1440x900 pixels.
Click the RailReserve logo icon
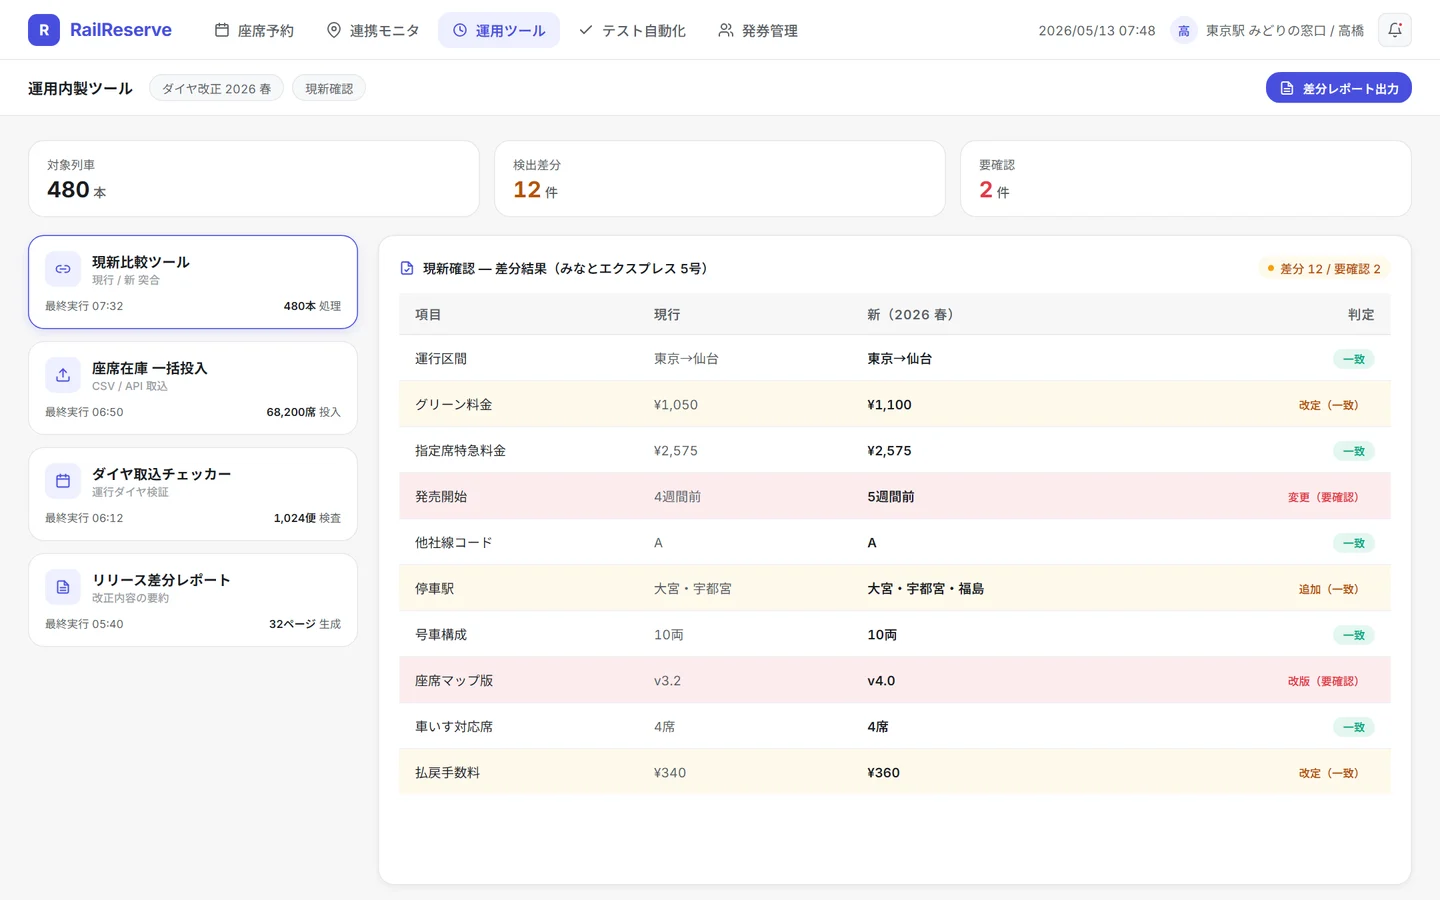point(44,30)
